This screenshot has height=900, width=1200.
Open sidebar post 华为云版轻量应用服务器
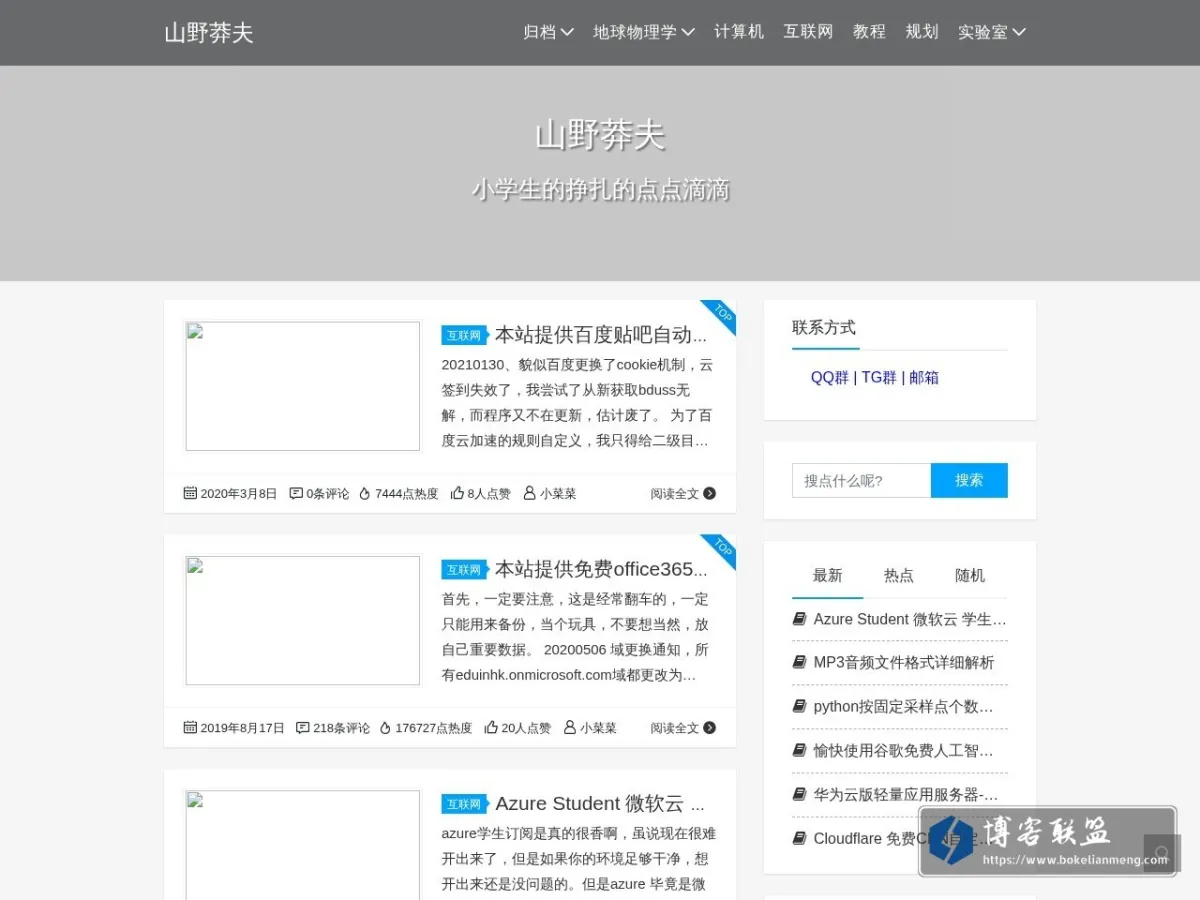pos(906,794)
